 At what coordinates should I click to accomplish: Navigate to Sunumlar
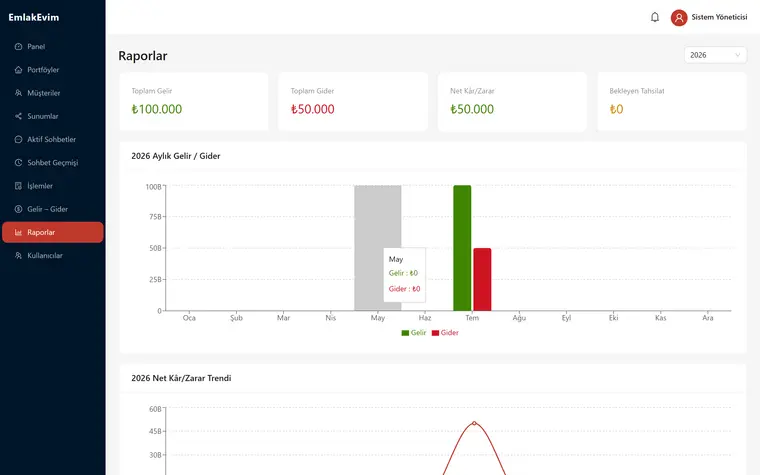pos(53,116)
